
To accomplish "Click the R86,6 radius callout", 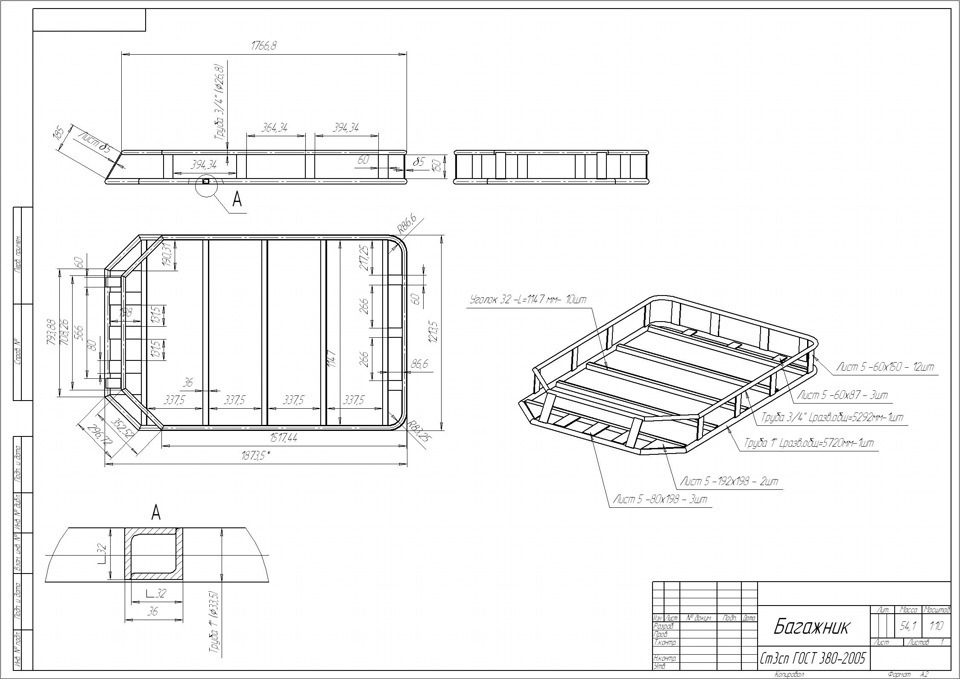I will (406, 223).
